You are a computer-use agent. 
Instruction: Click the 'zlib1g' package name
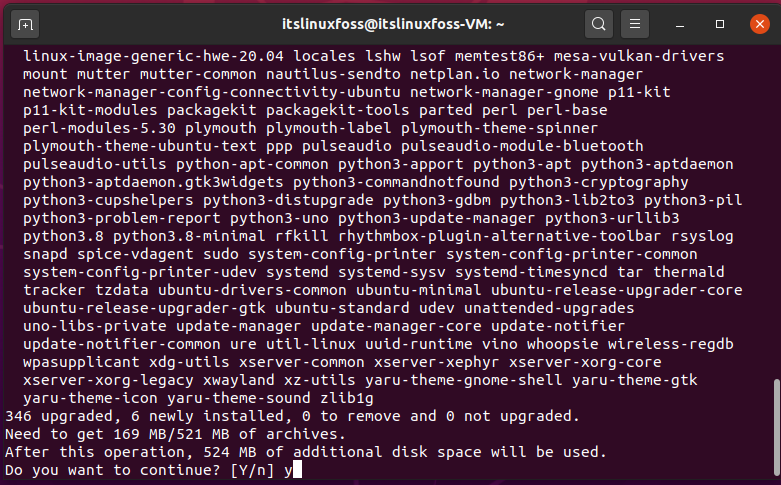347,398
